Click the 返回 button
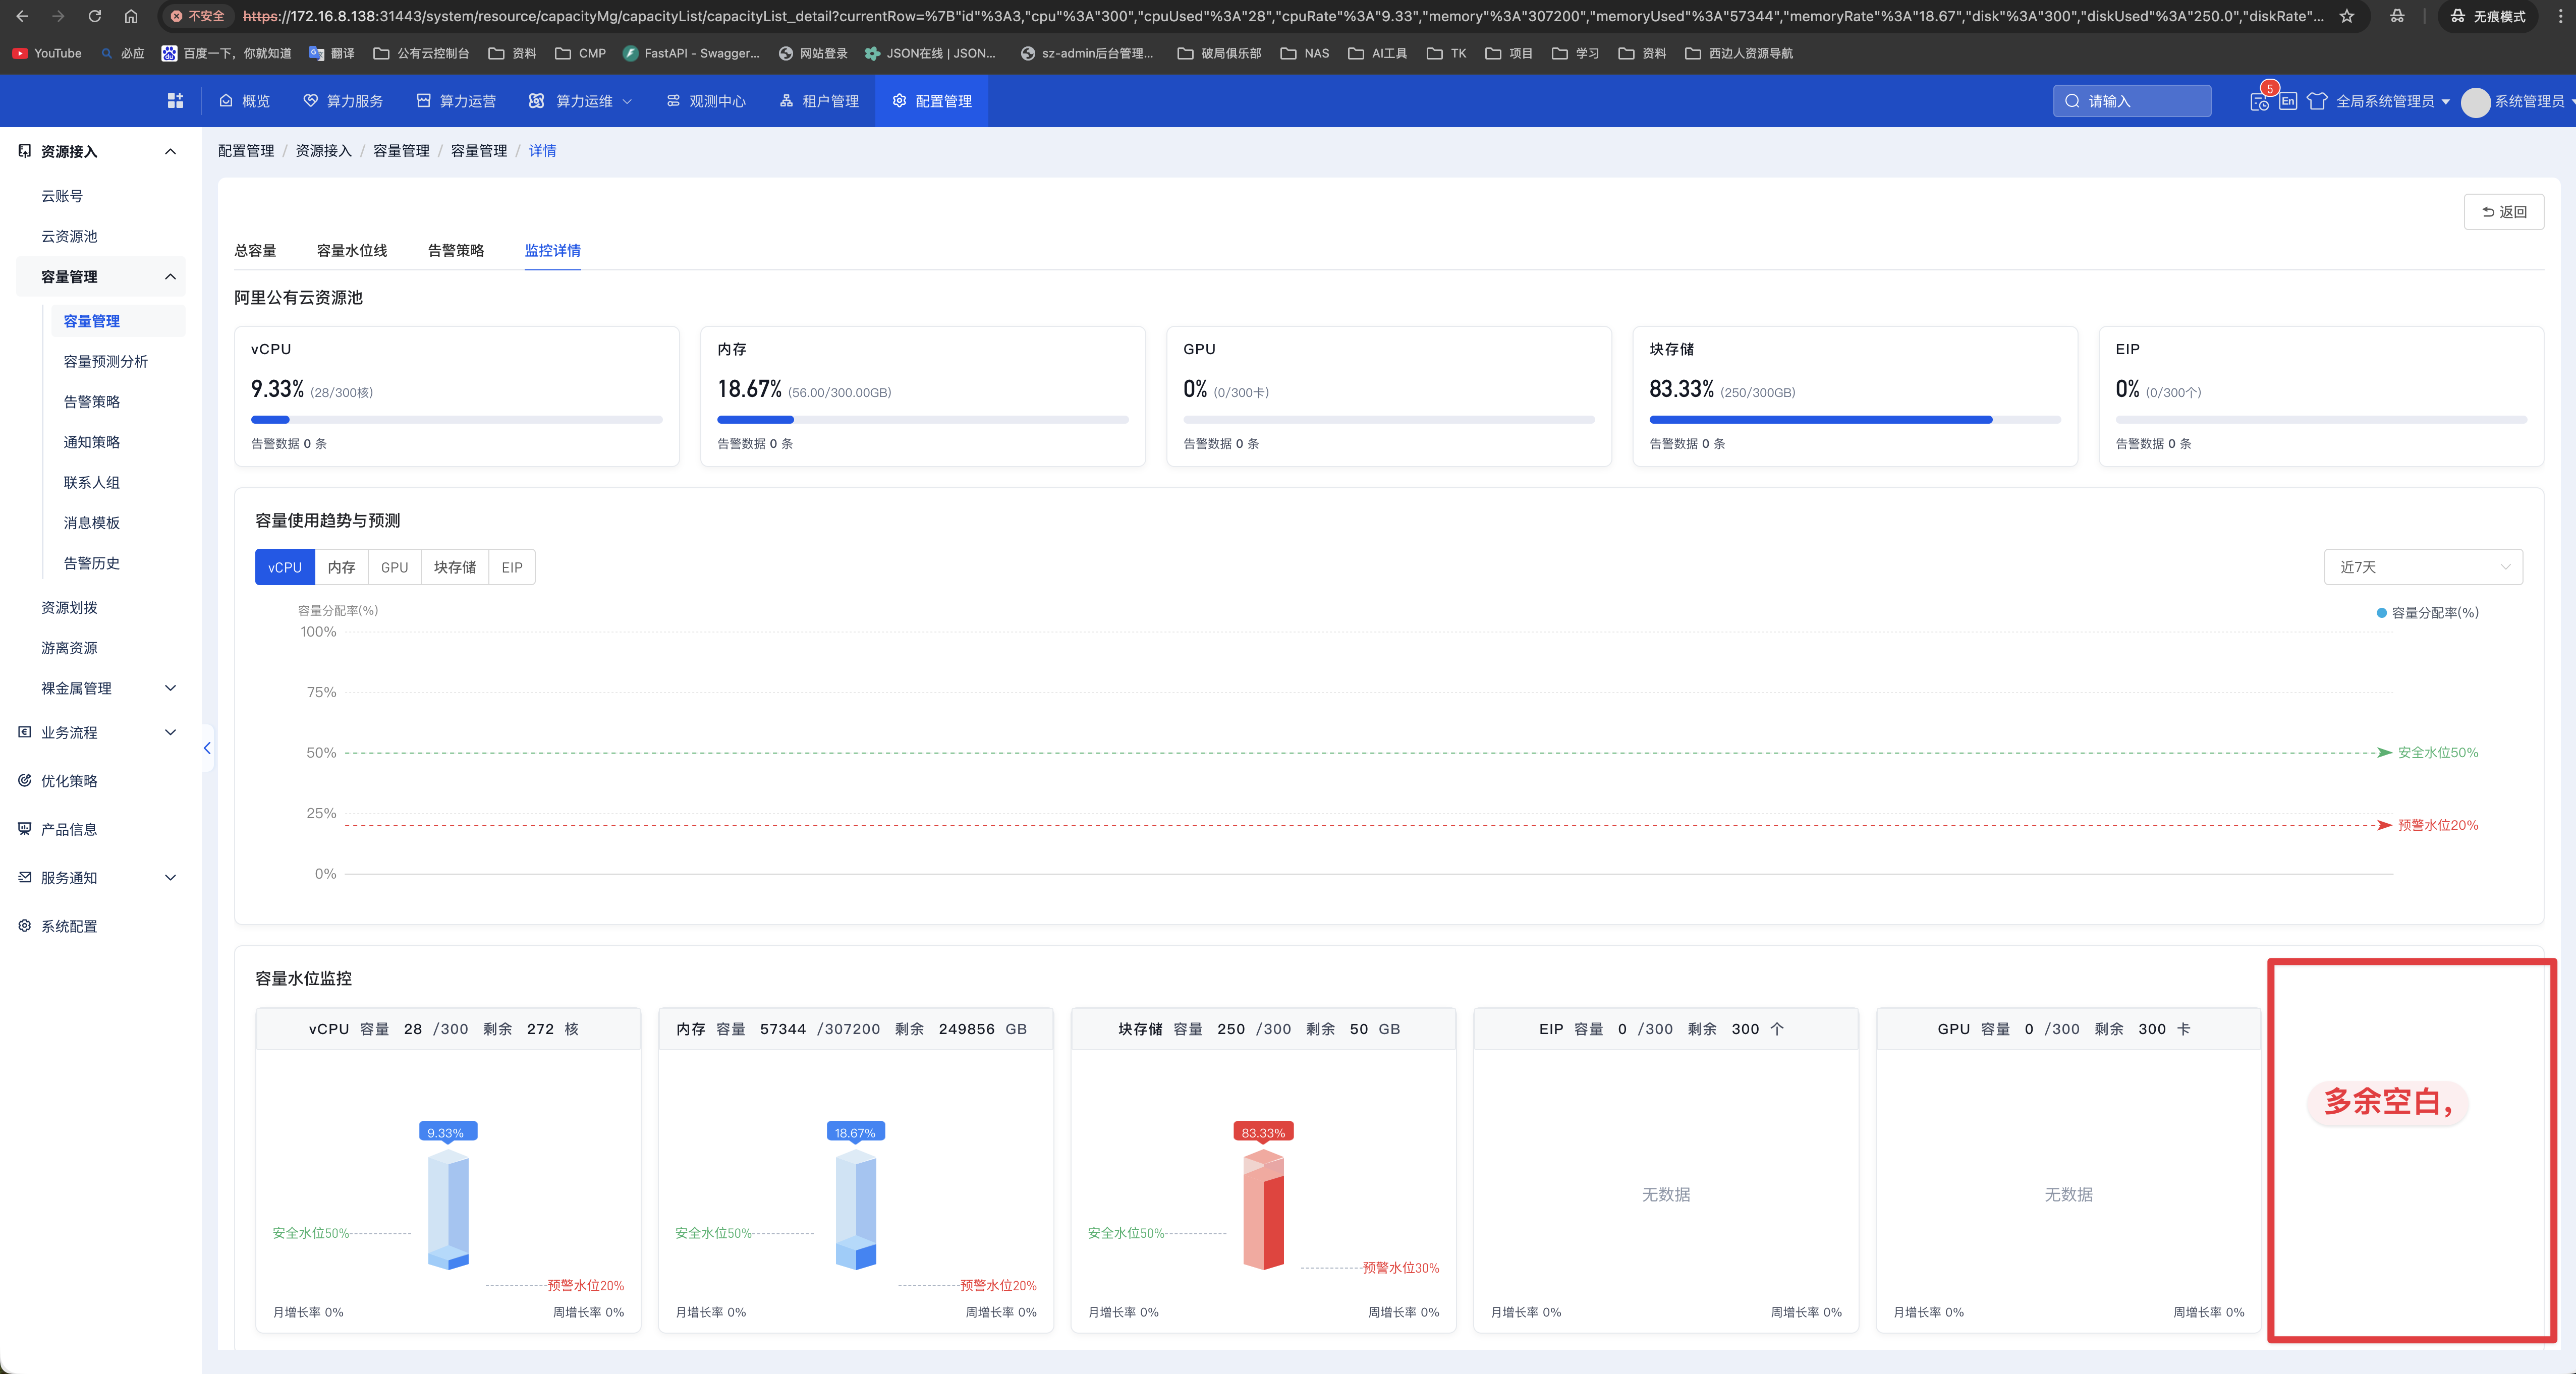The width and height of the screenshot is (2576, 1374). 2503,212
